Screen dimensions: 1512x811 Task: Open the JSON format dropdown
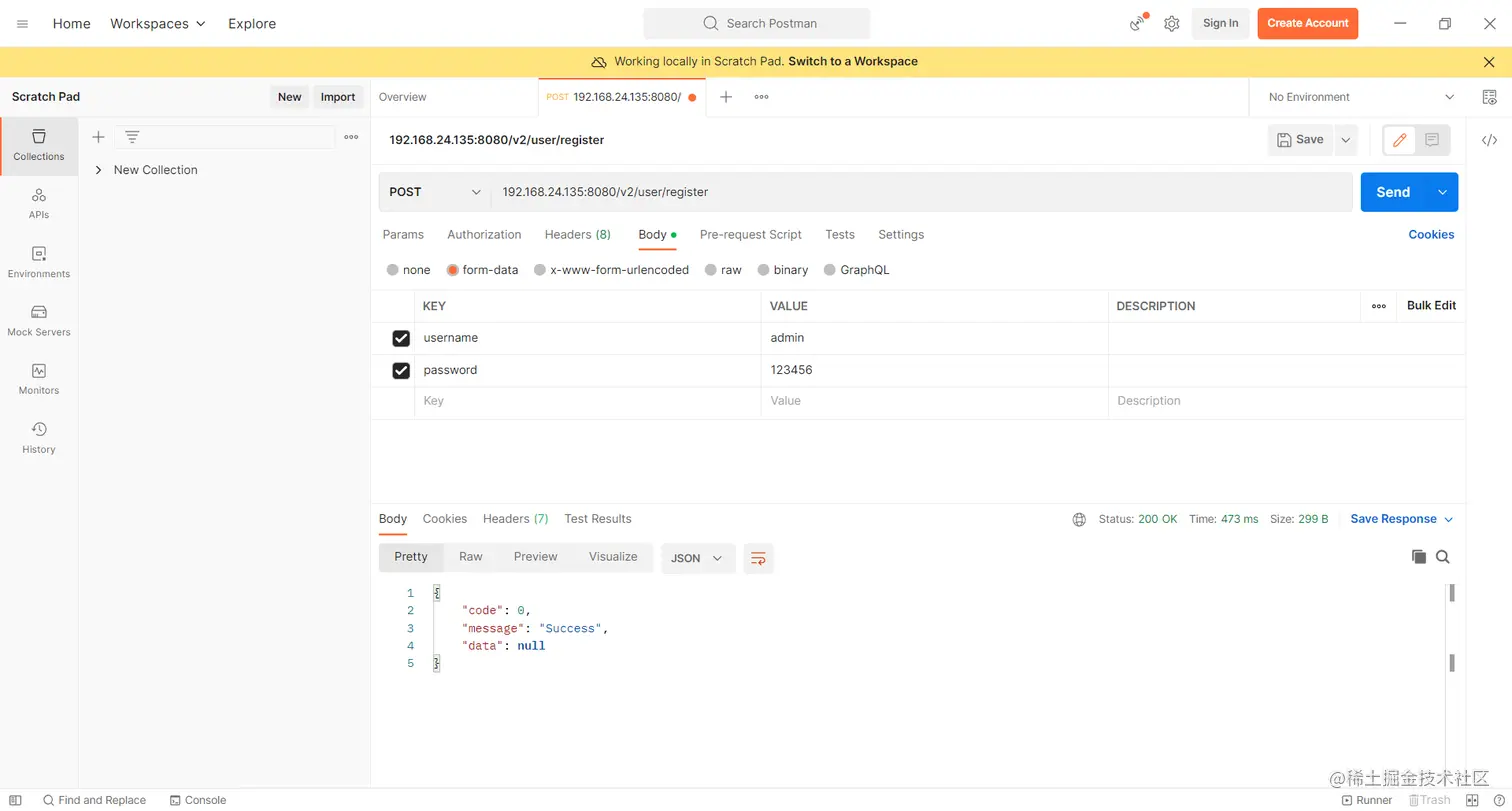click(698, 558)
